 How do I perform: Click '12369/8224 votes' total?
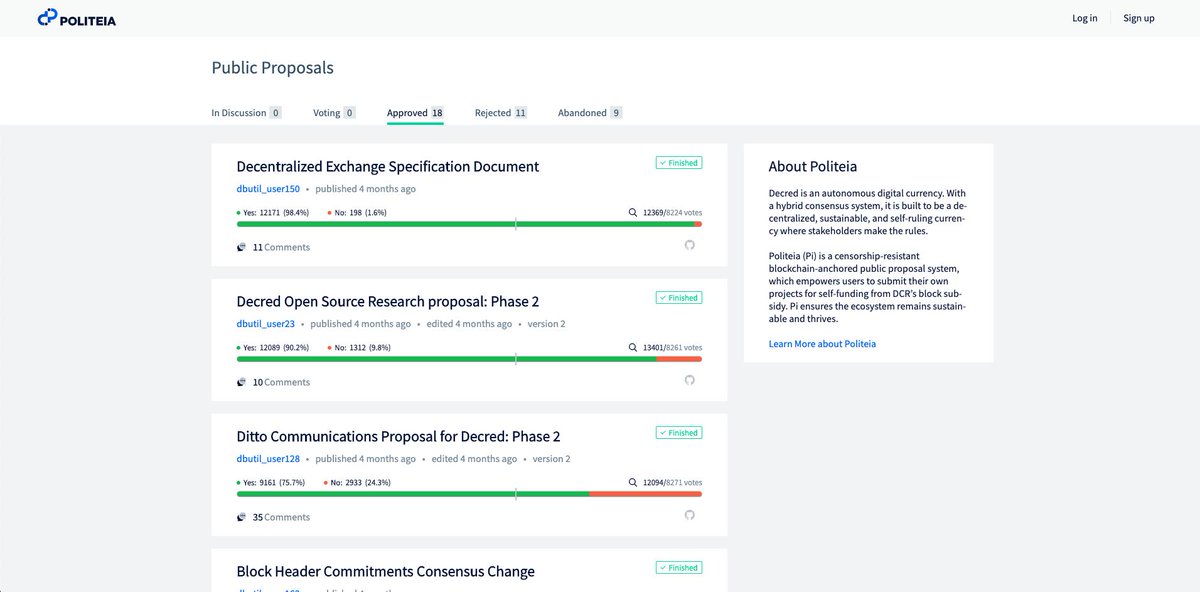[672, 213]
